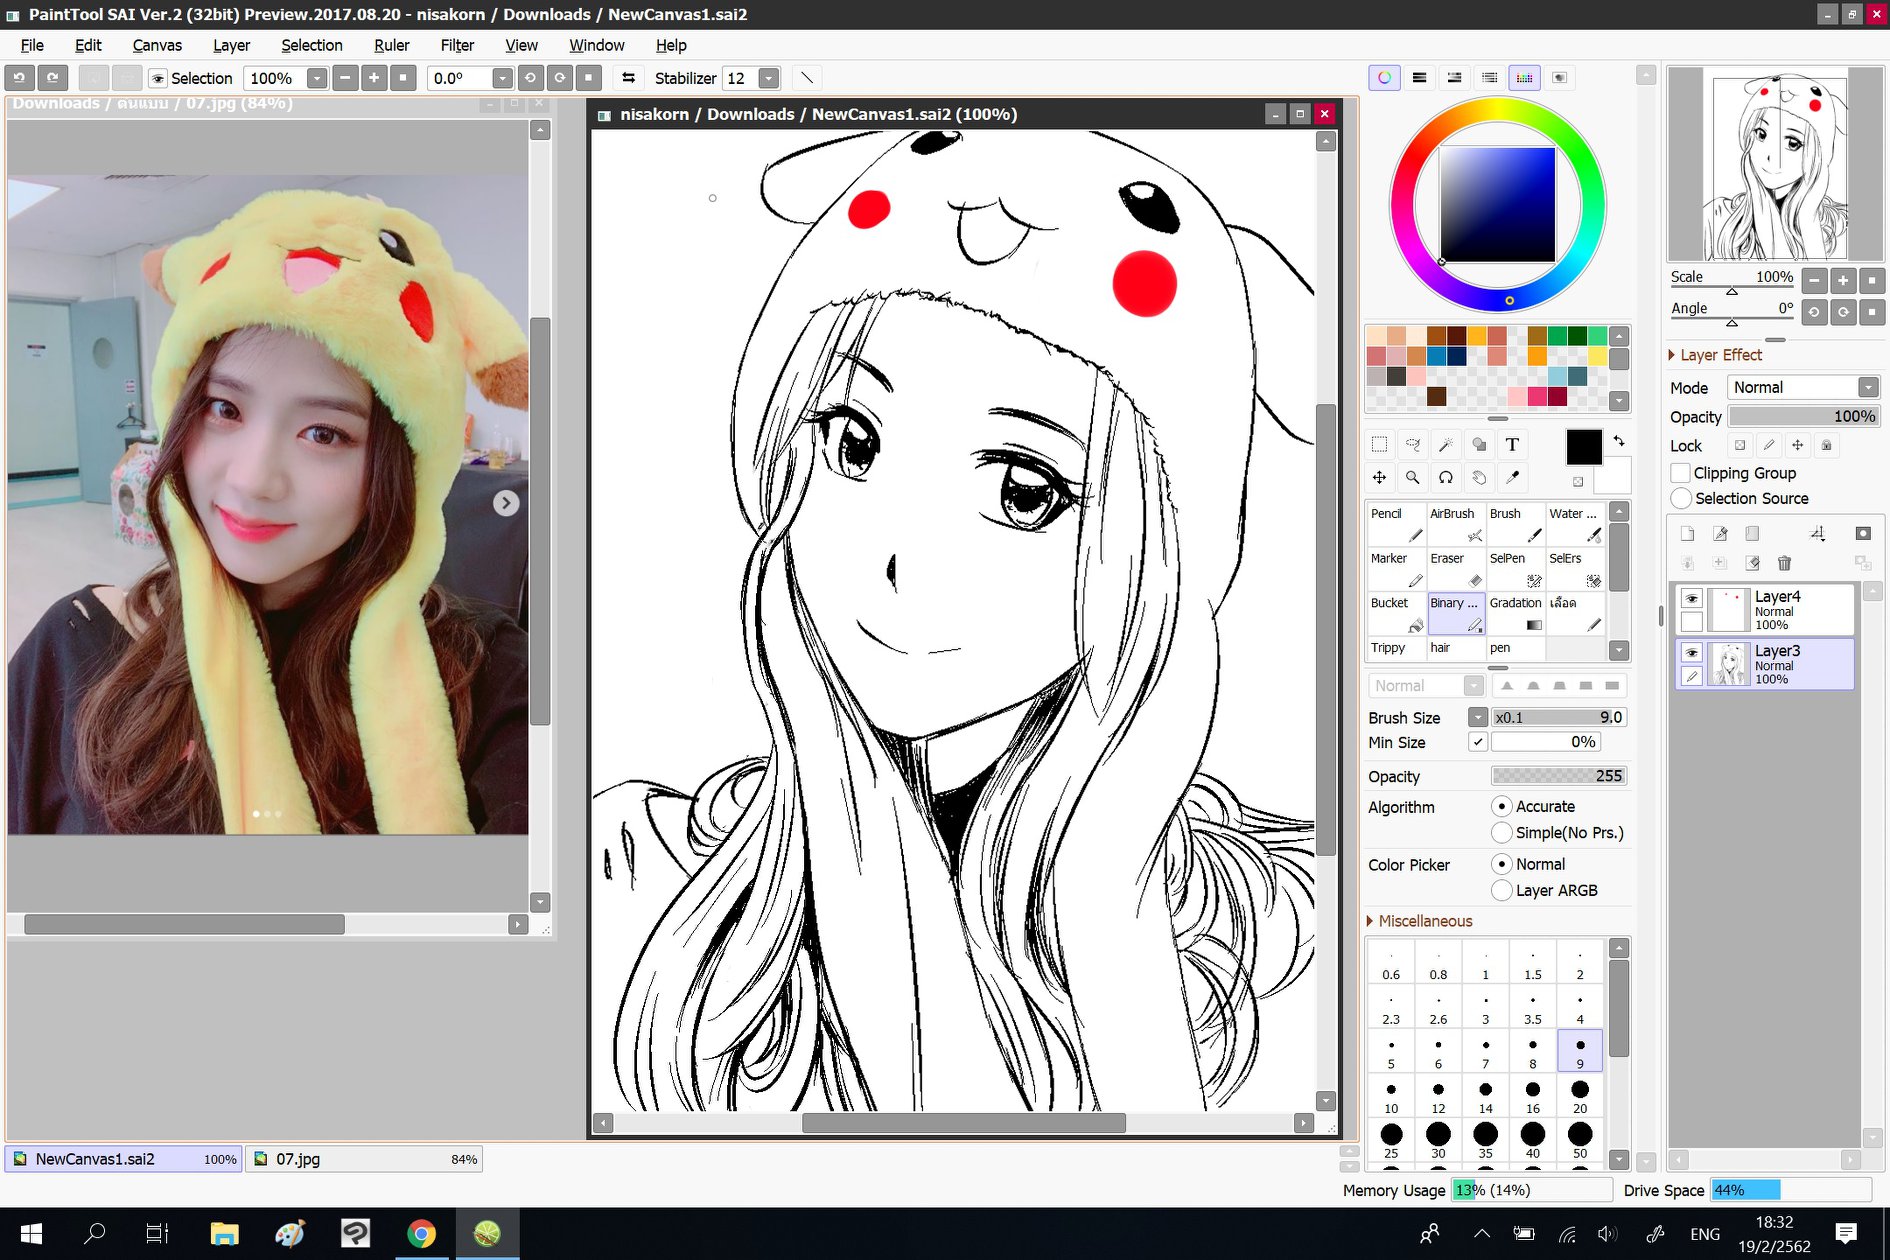This screenshot has width=1890, height=1260.
Task: Create a new layer icon
Action: click(1687, 534)
